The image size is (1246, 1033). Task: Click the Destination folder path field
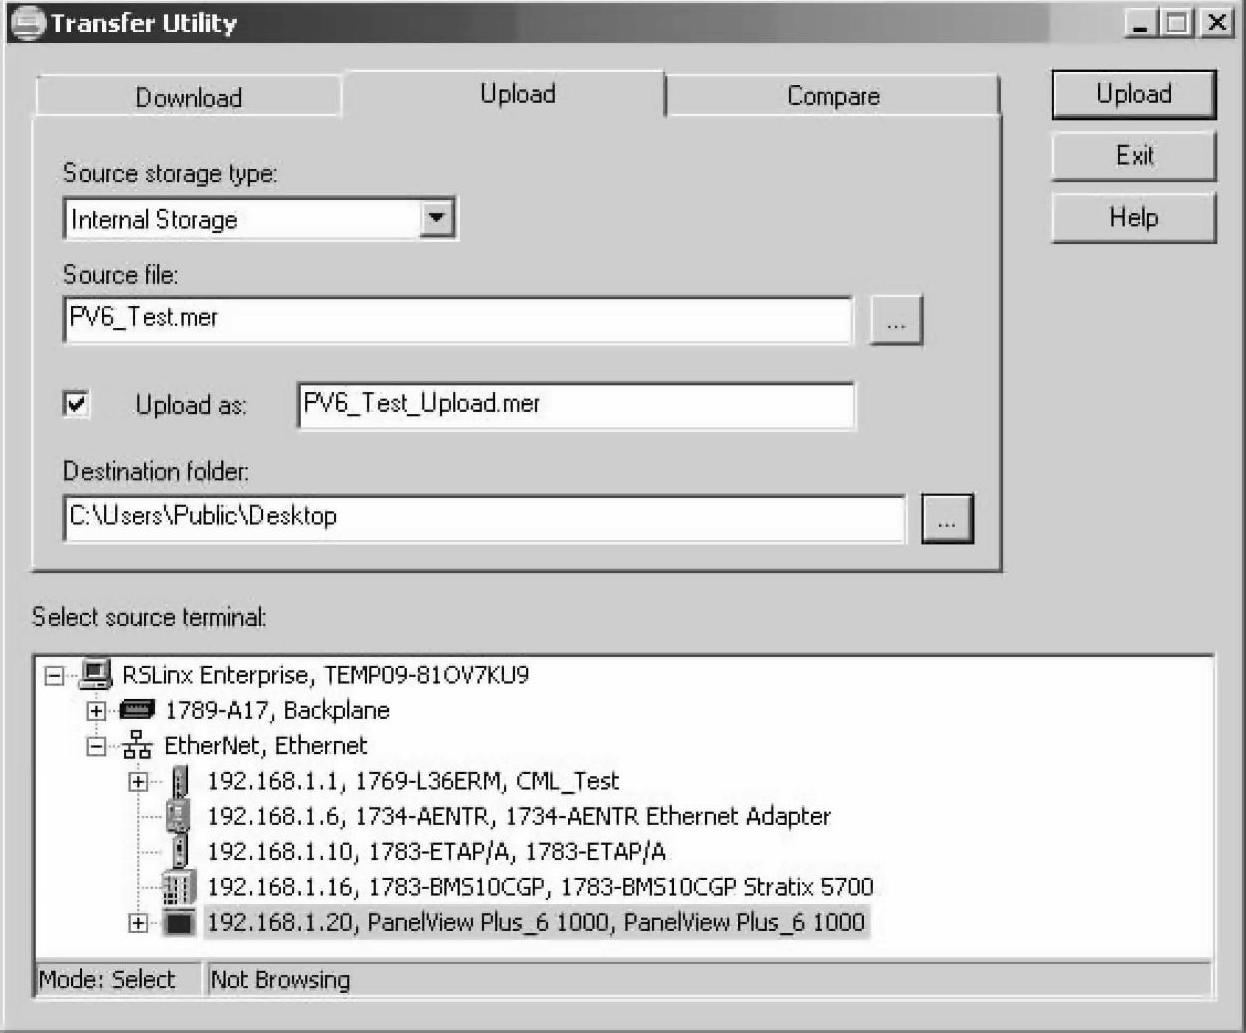484,518
